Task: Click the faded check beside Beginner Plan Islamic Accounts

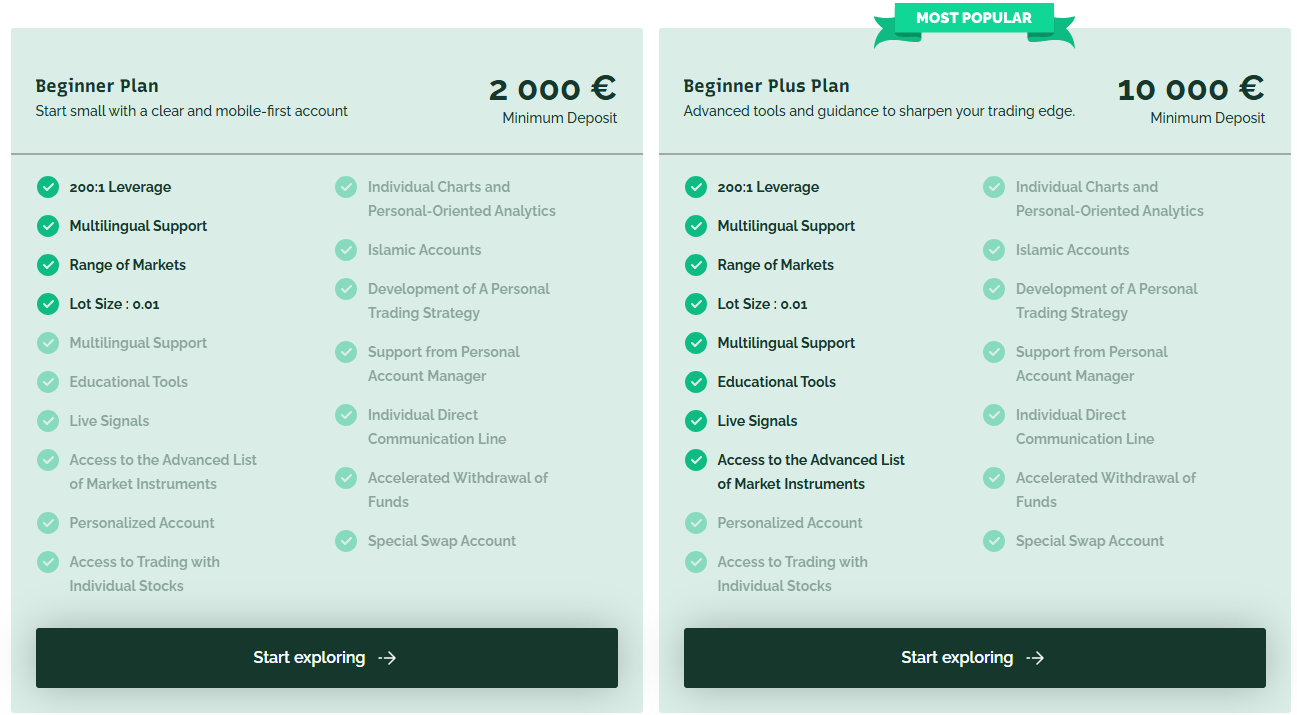Action: (346, 250)
